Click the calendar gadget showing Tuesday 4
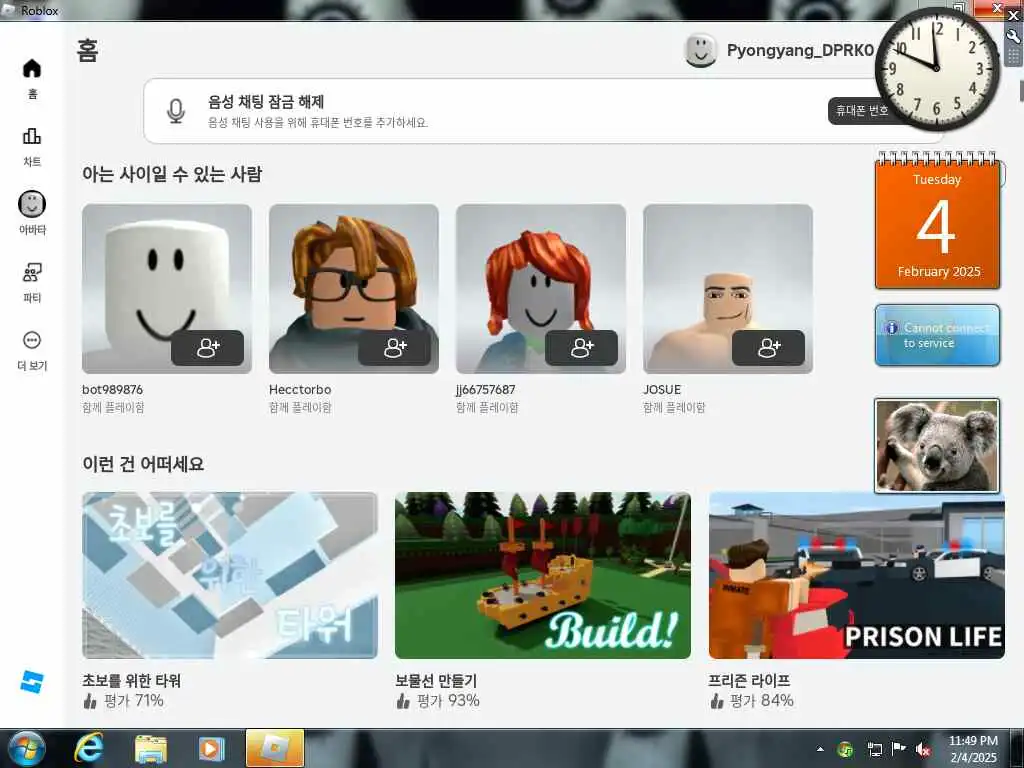Viewport: 1024px width, 768px height. (937, 222)
